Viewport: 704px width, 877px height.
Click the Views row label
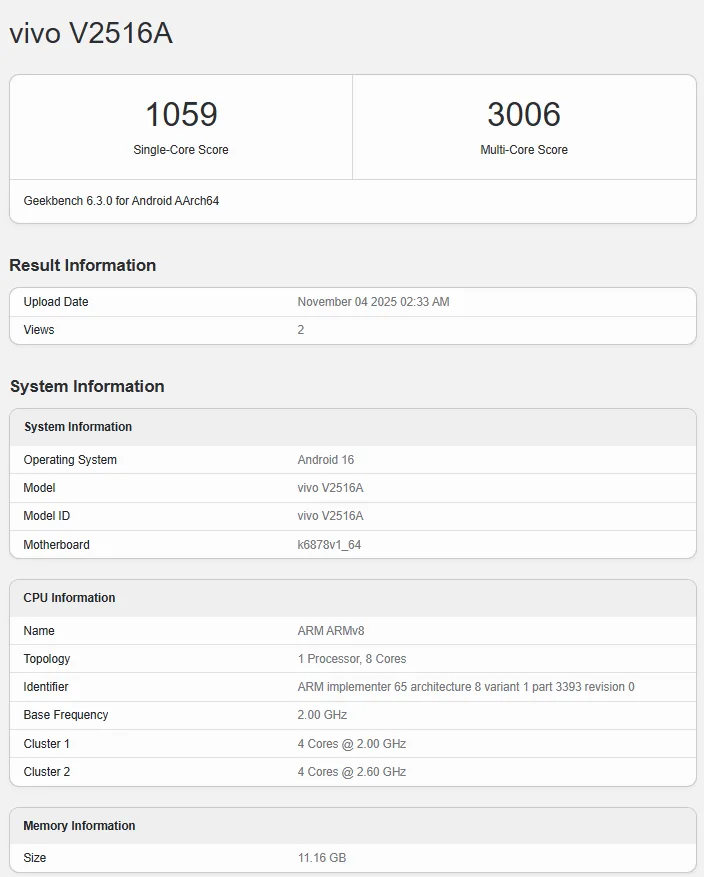click(x=39, y=330)
